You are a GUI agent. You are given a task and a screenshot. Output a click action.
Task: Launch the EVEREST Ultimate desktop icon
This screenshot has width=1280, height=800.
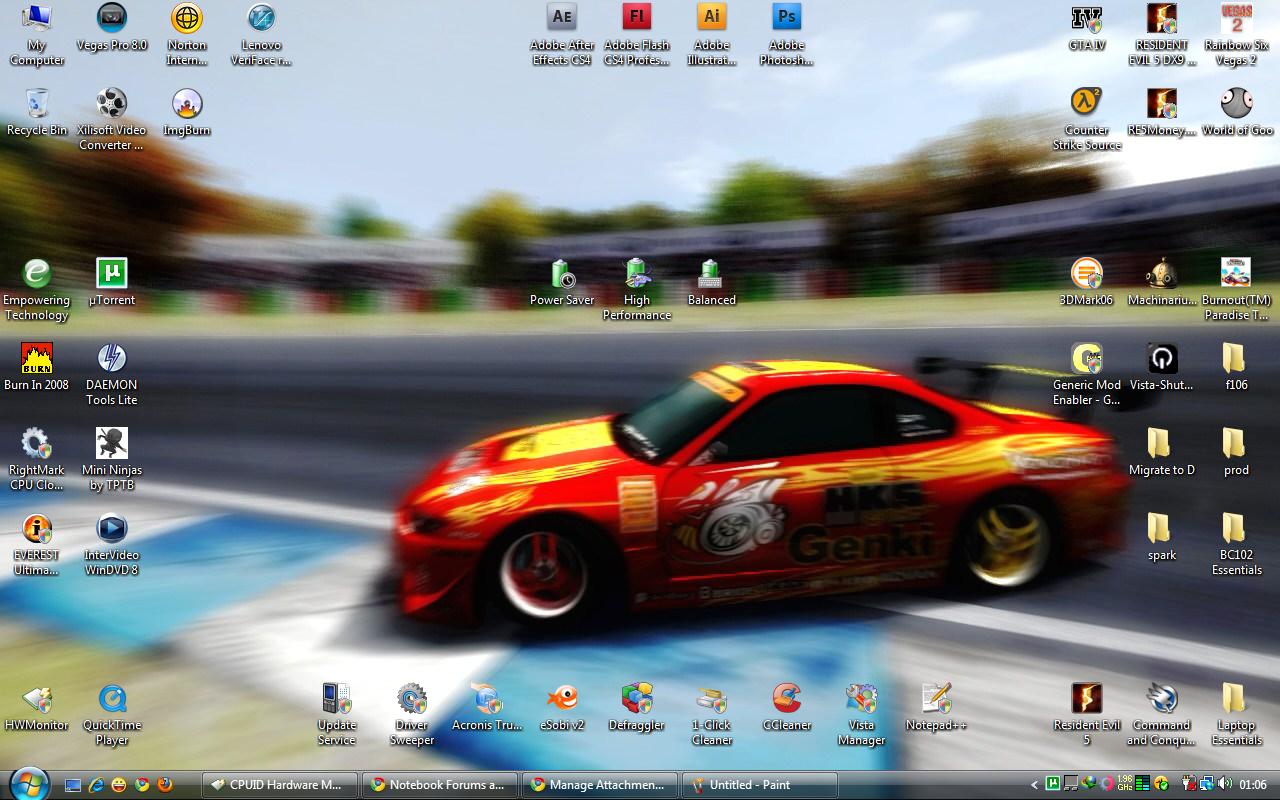click(x=37, y=544)
